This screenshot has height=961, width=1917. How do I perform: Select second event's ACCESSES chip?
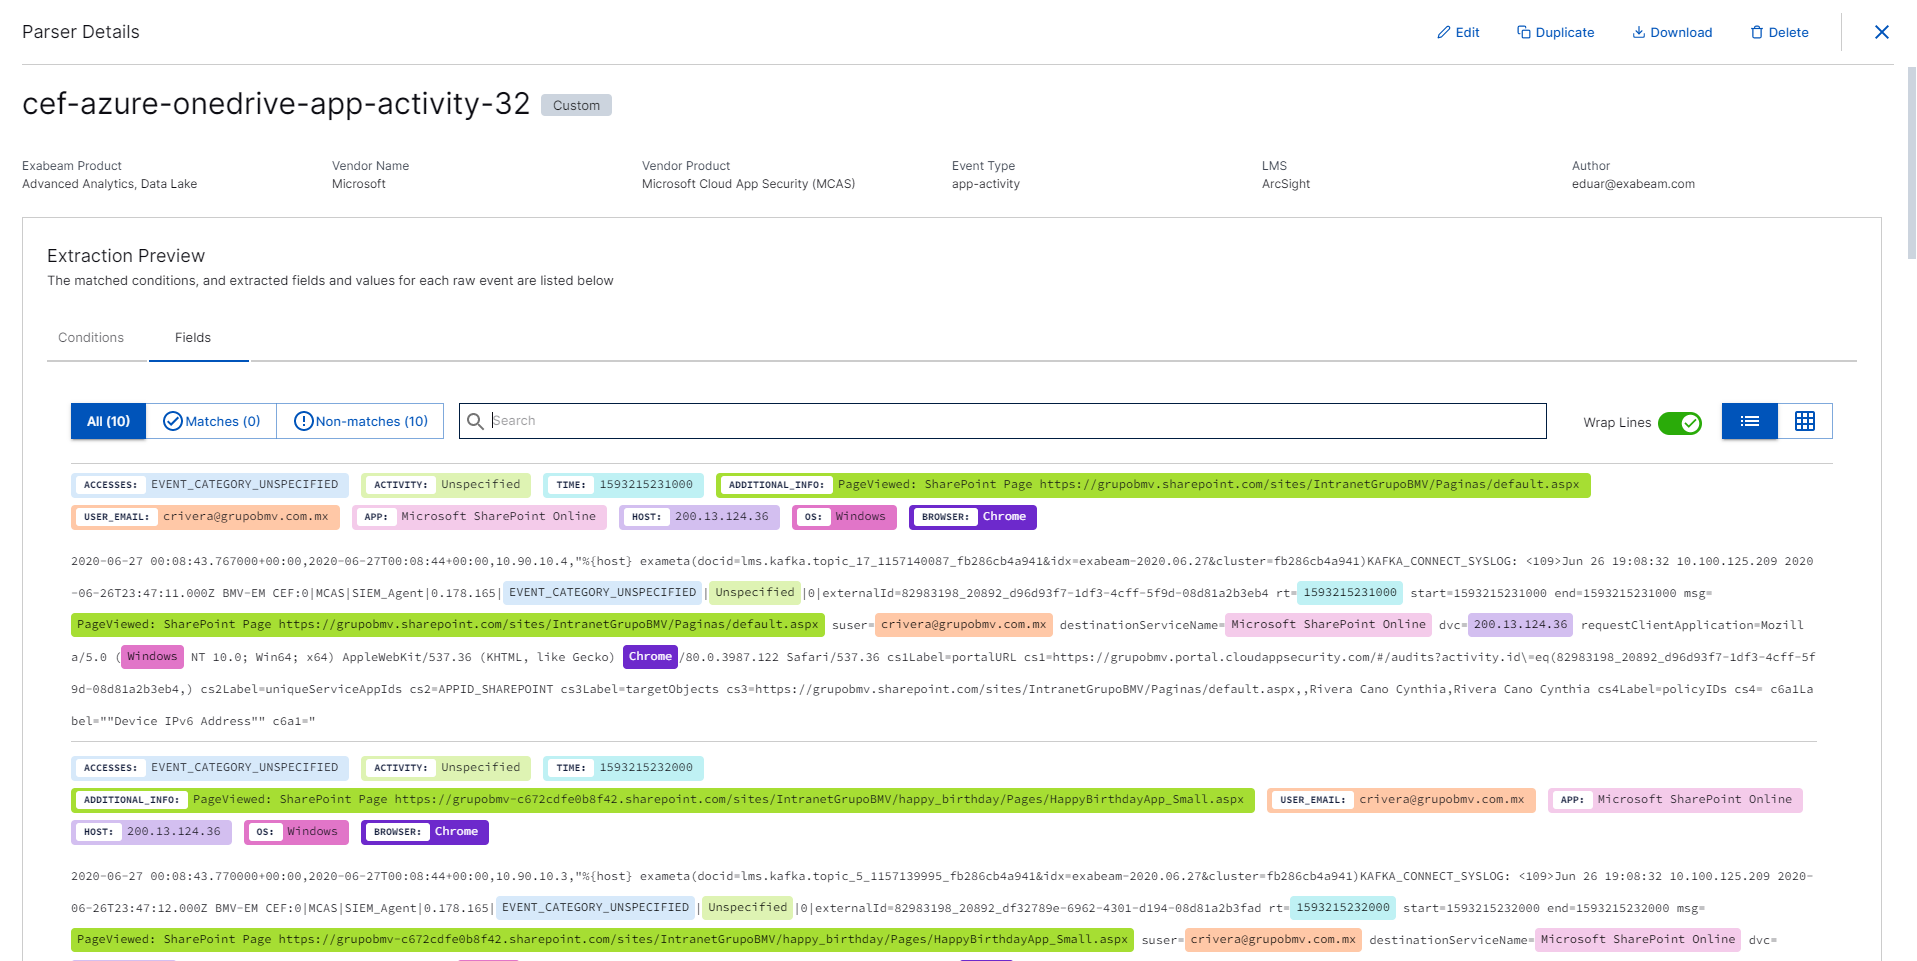pyautogui.click(x=210, y=768)
